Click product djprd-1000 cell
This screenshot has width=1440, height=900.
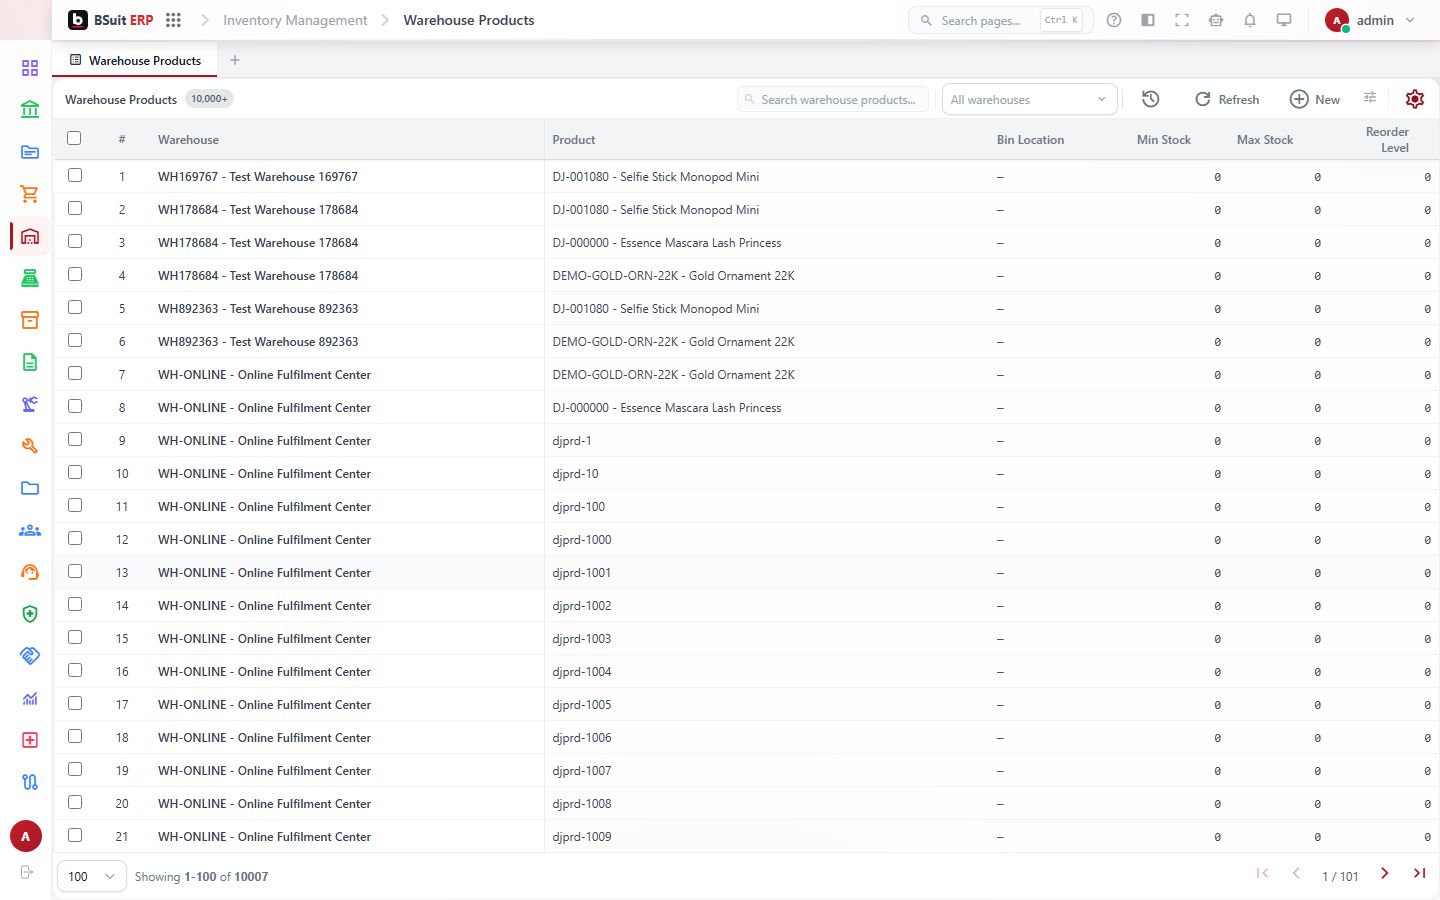tap(582, 540)
